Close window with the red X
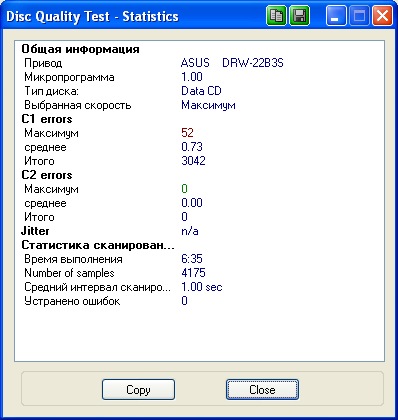 382,16
